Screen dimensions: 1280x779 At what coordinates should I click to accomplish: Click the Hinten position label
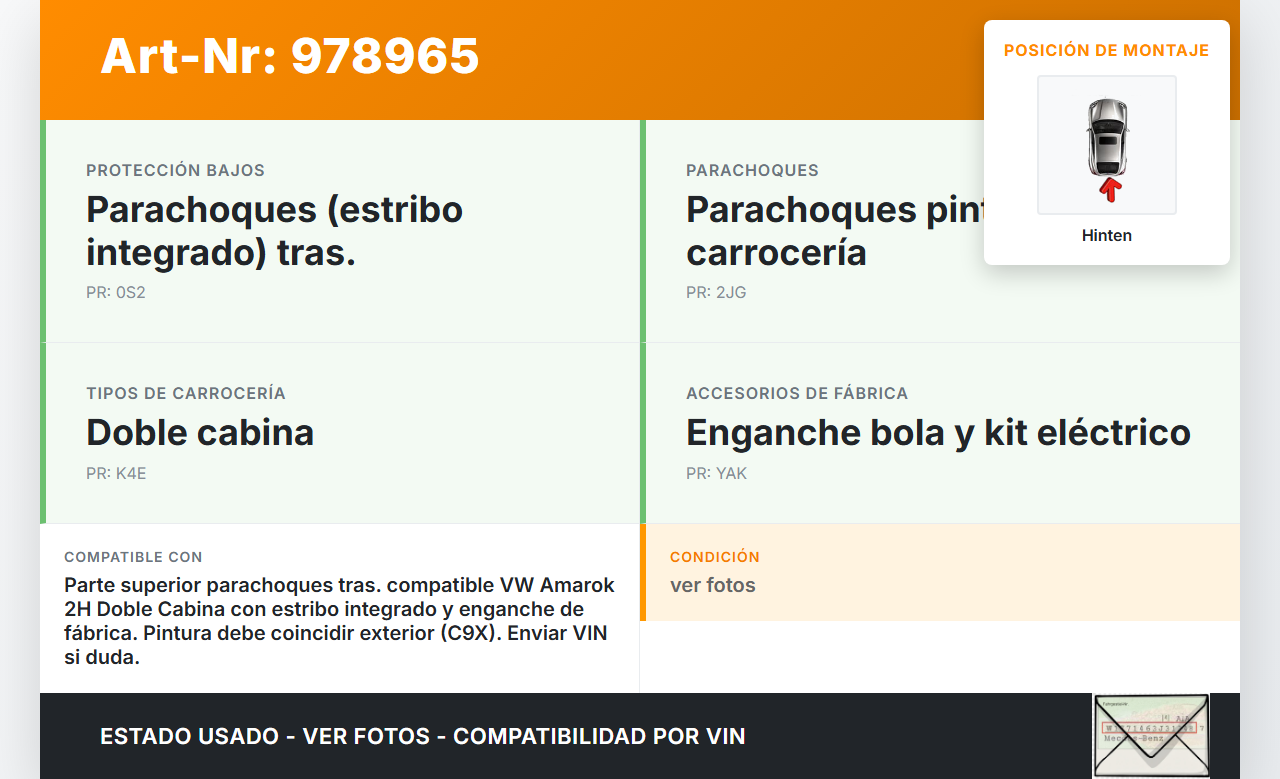[x=1107, y=236]
